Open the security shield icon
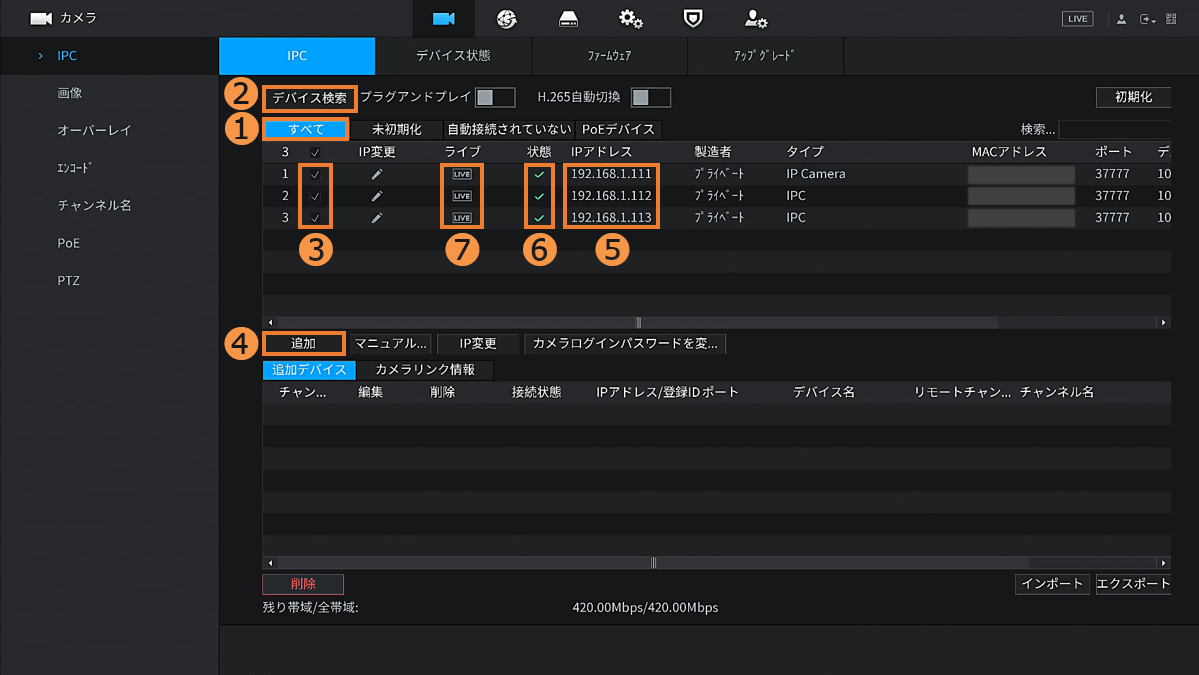 [692, 19]
